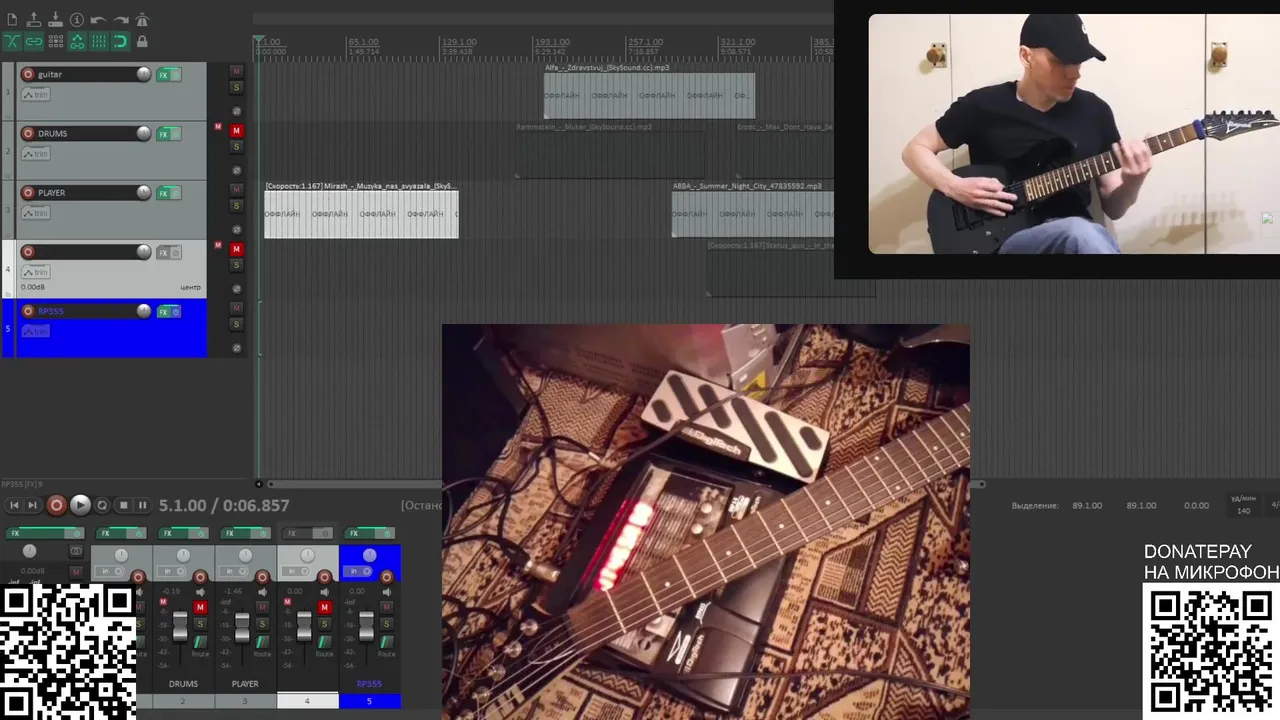Start recording with the transport record button
1280x720 pixels.
tap(57, 505)
